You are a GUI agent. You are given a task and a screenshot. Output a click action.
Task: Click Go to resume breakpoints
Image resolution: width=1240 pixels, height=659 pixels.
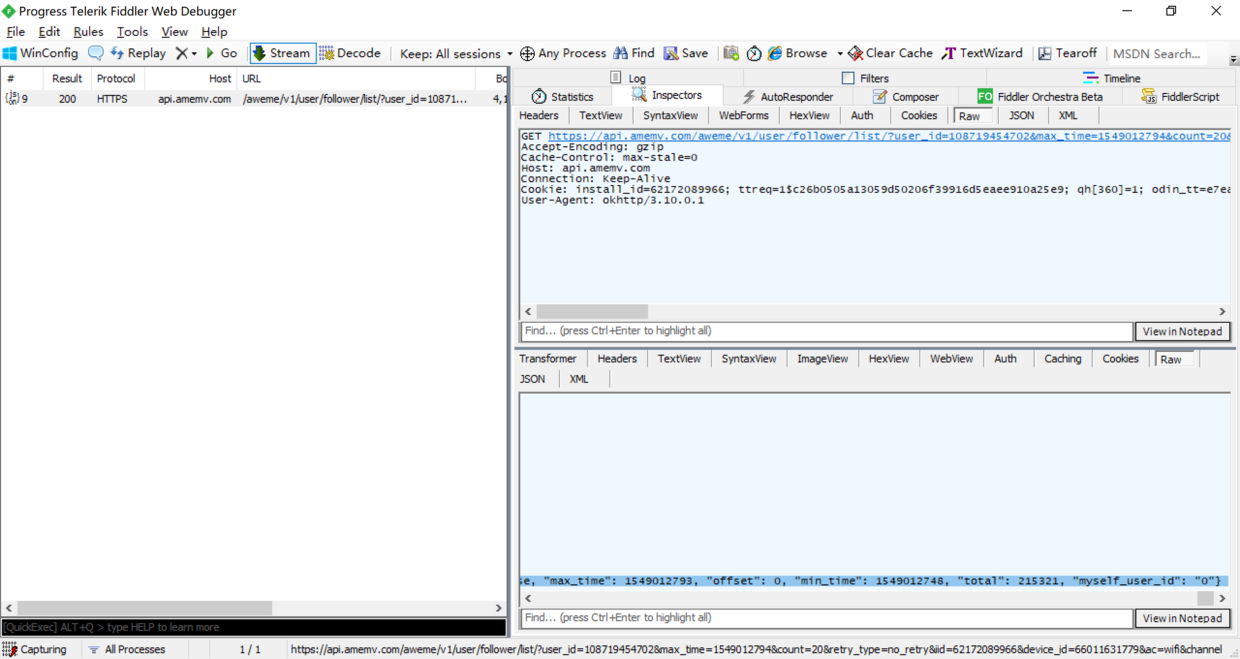pos(222,53)
